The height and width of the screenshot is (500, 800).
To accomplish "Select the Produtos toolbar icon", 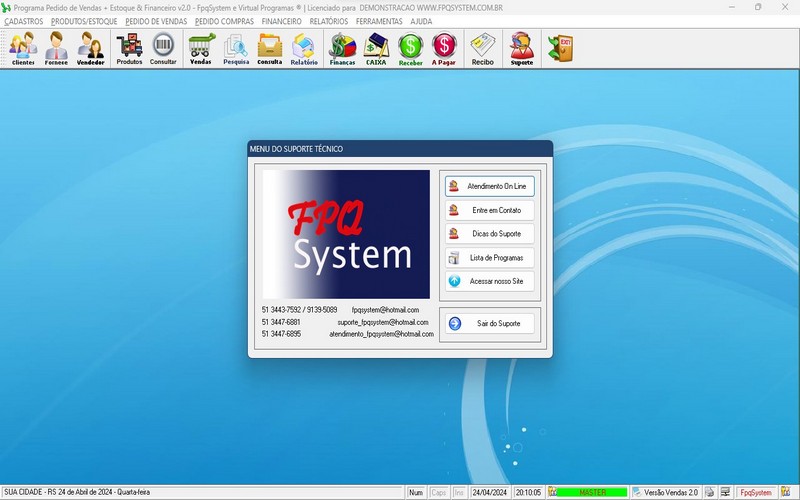I will point(129,48).
